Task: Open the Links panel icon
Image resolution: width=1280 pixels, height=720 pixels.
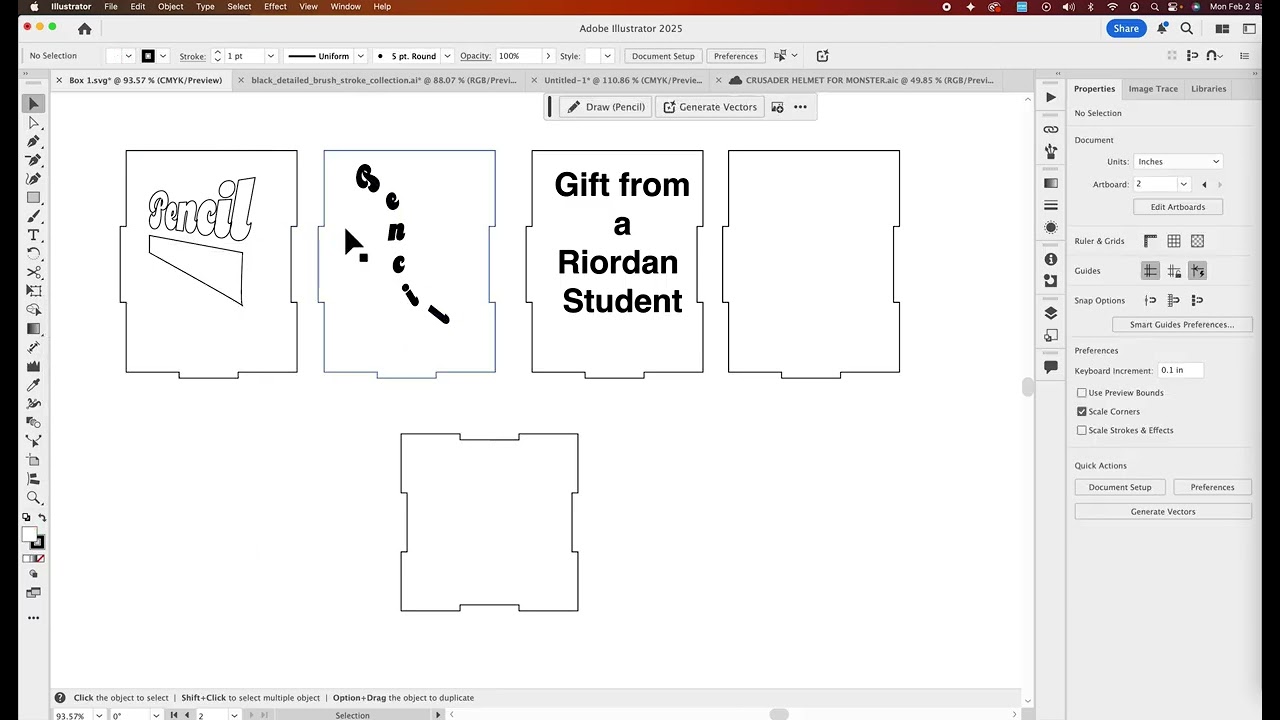Action: [x=1050, y=129]
